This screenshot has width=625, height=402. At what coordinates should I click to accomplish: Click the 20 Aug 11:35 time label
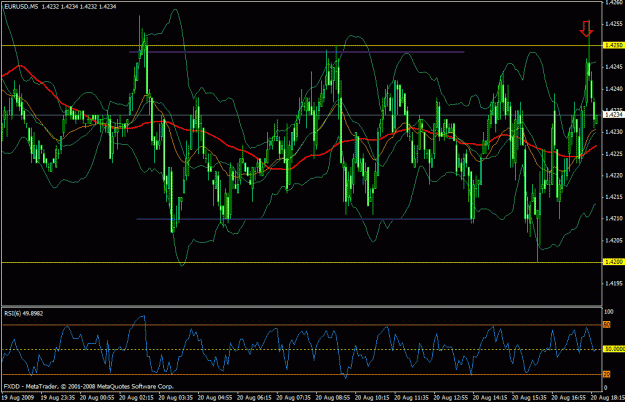coord(411,397)
